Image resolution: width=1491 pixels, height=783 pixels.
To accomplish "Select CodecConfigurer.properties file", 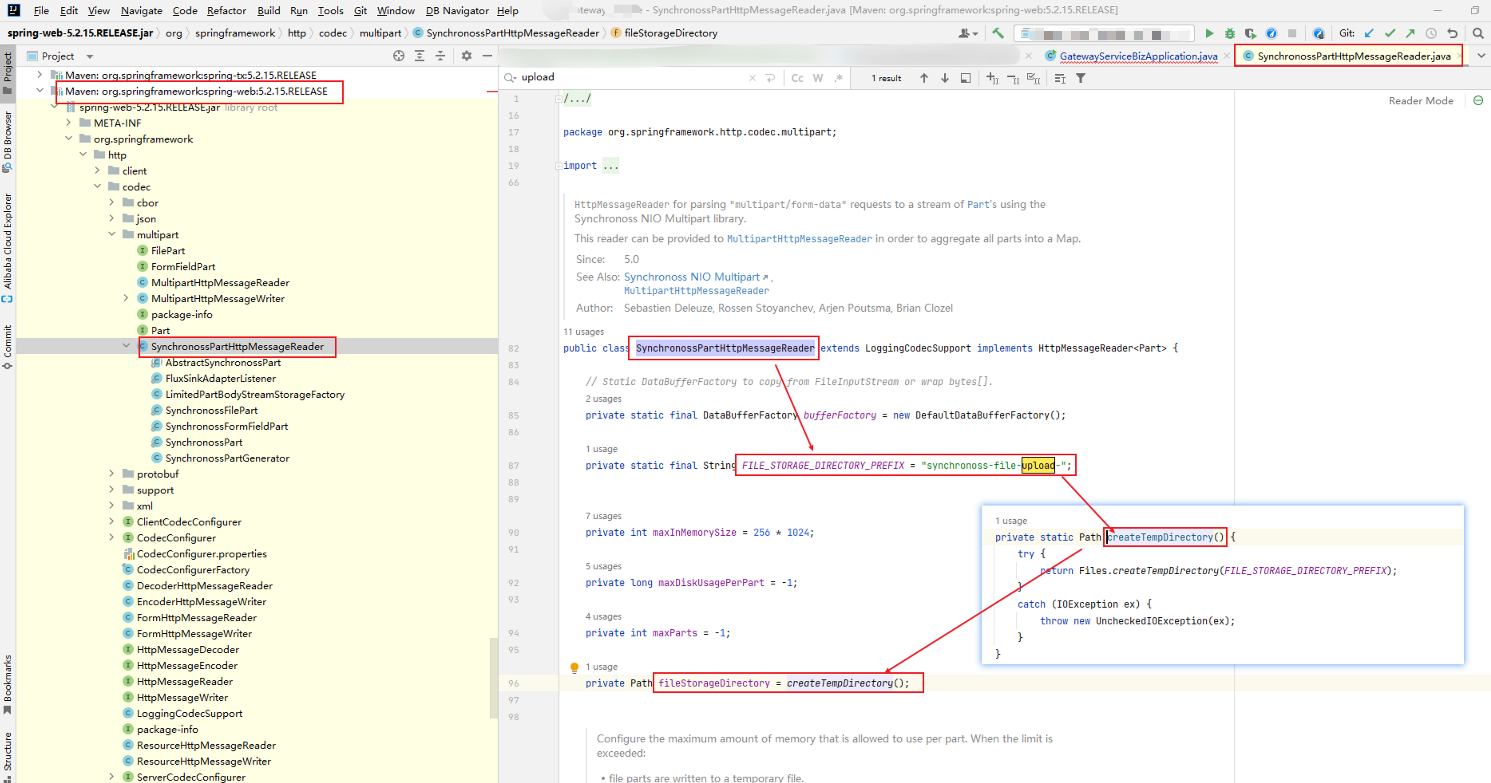I will click(x=201, y=554).
